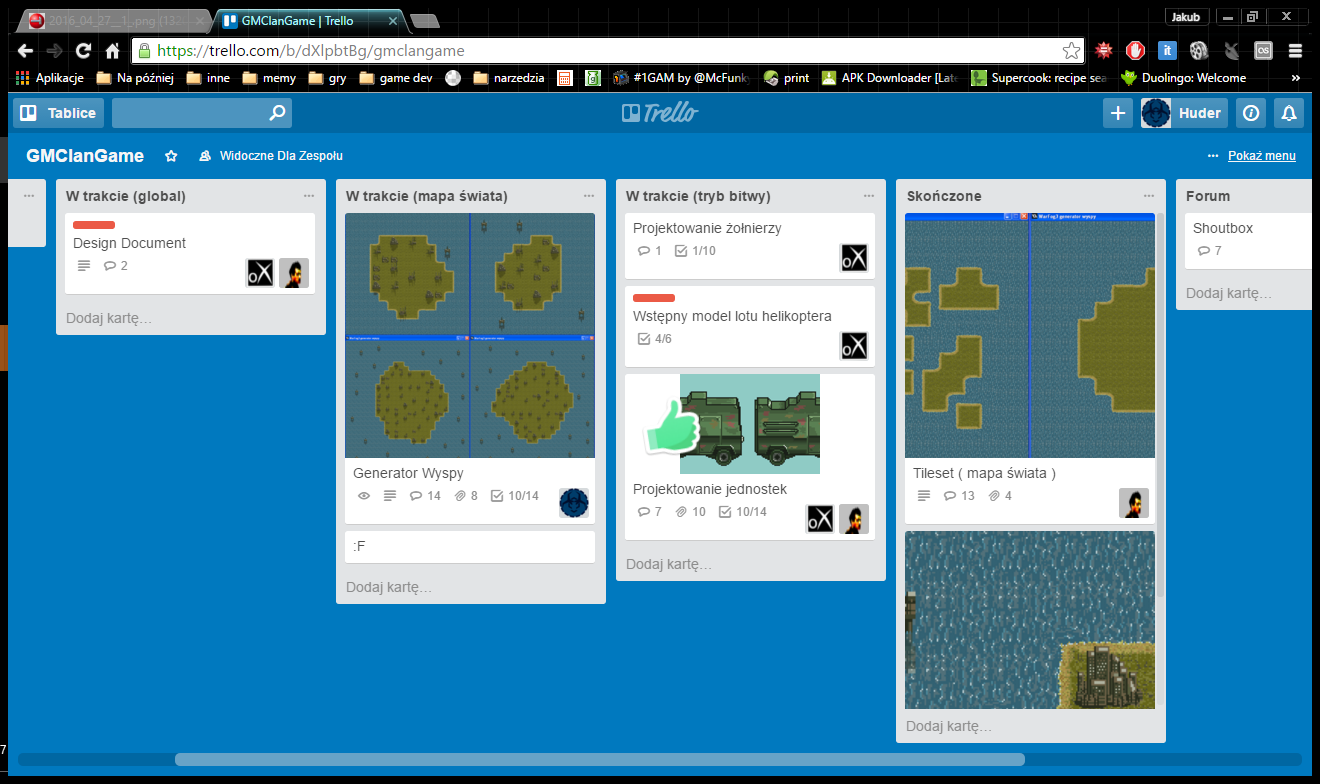Click the Pokaż menu link
This screenshot has height=784, width=1320.
[x=1261, y=156]
